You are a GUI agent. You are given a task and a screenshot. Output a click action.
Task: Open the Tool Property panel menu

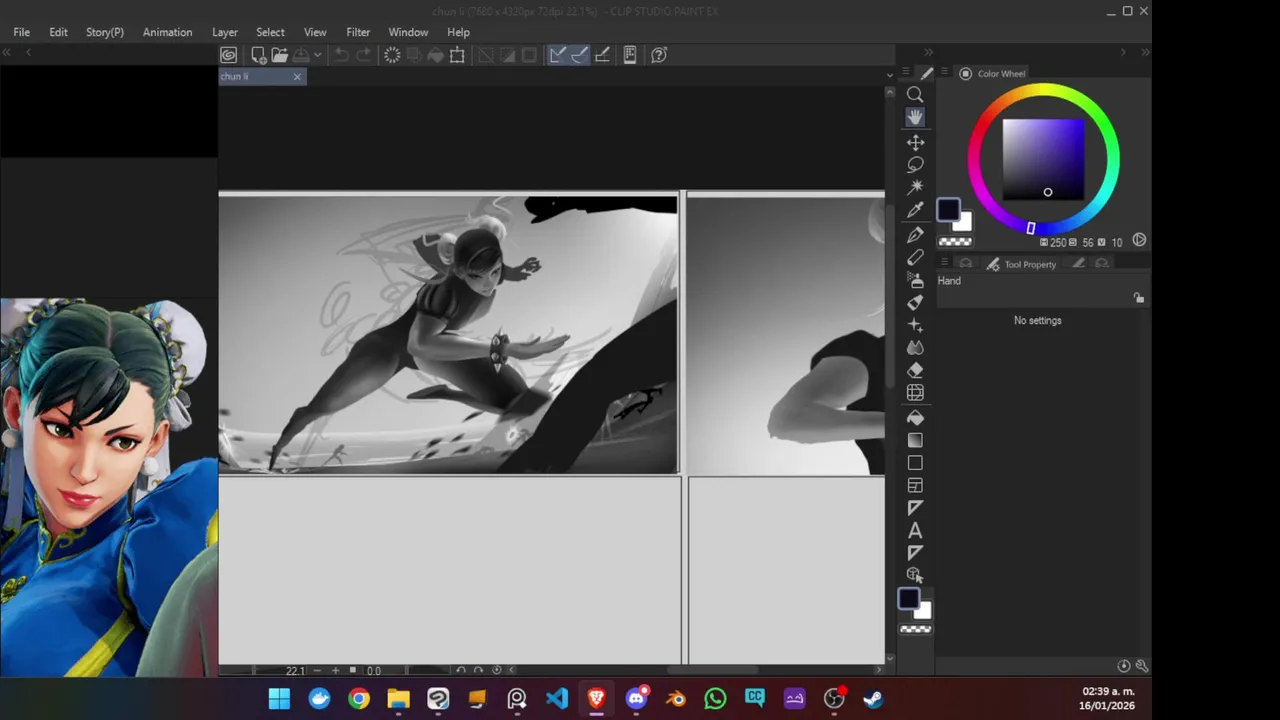[944, 264]
